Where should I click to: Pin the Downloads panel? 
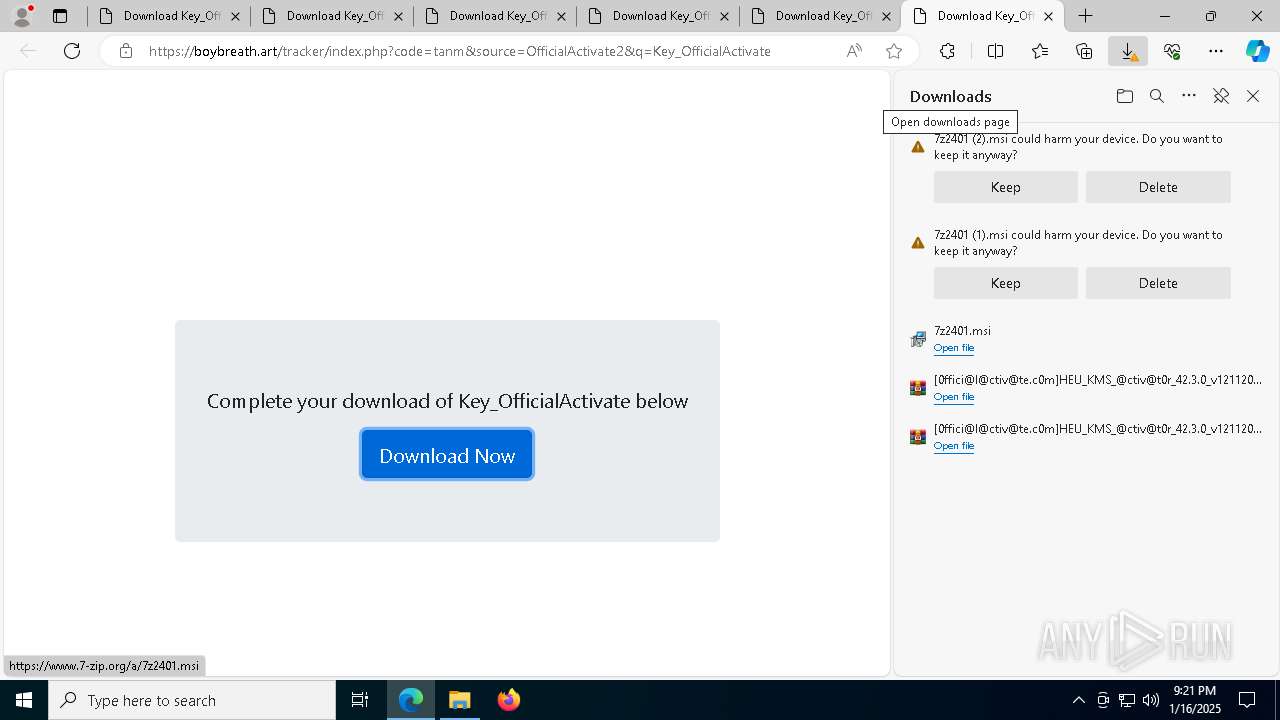pos(1221,96)
